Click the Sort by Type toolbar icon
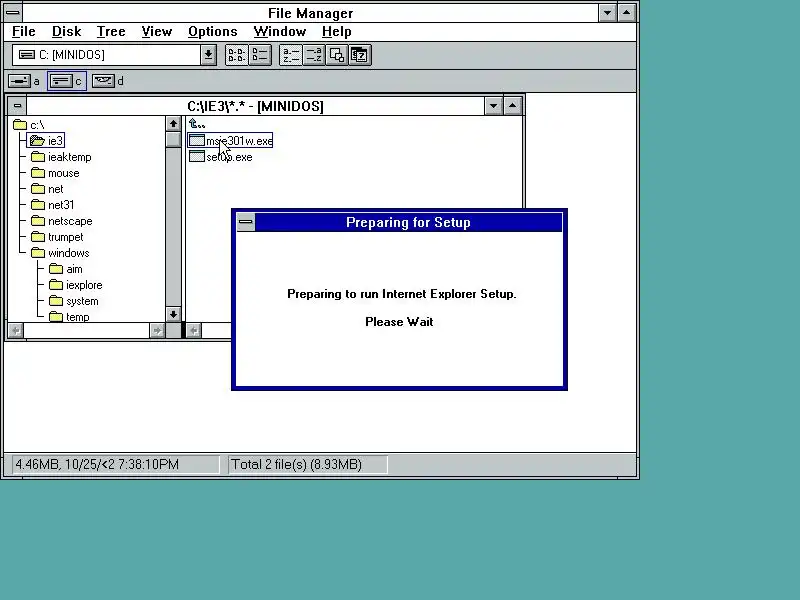Screen dimensions: 800x600 click(314, 55)
